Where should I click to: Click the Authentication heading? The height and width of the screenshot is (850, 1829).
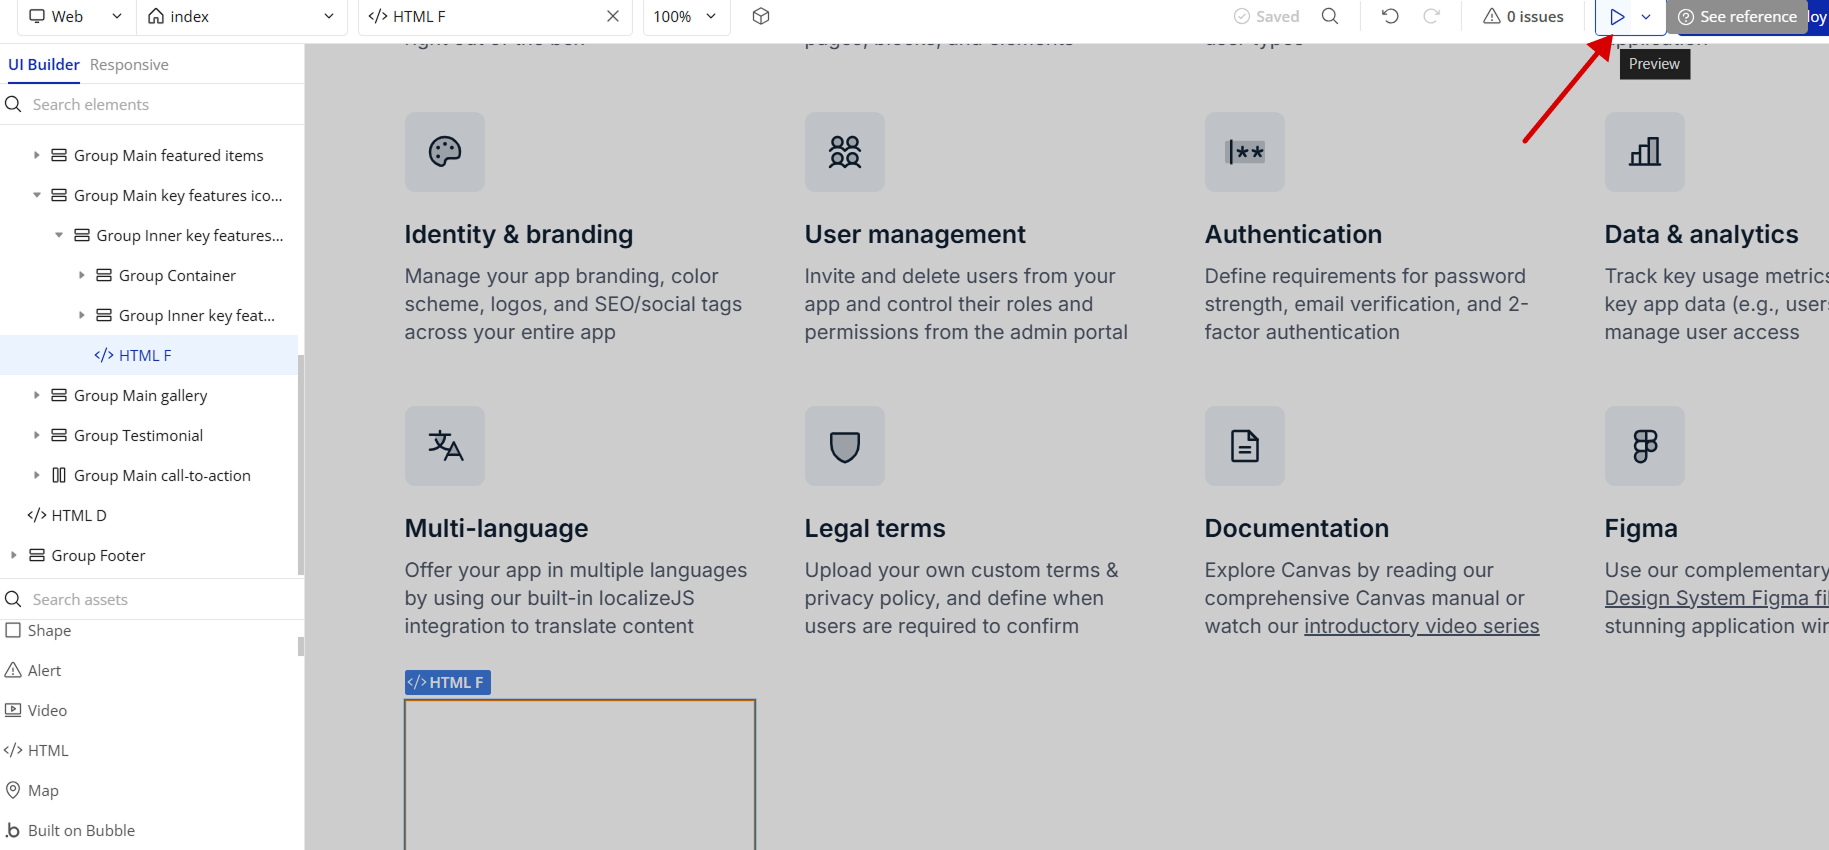1293,234
